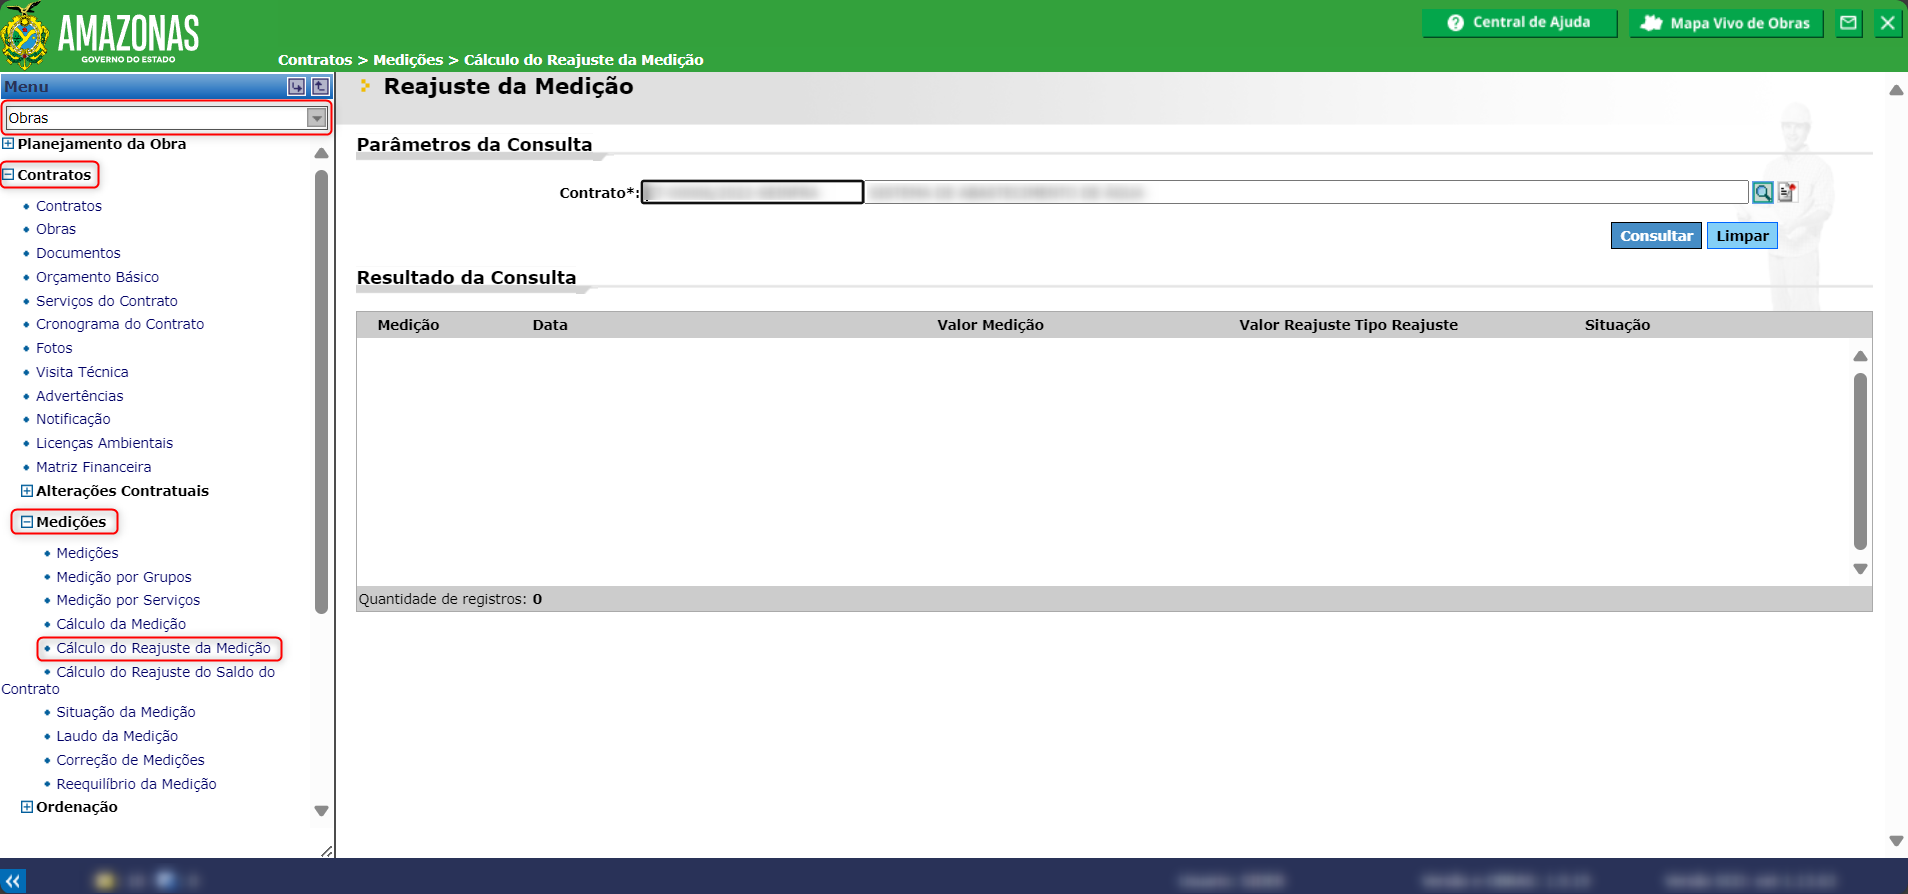The image size is (1908, 894).
Task: Open Cronograma do Contrato
Action: coord(120,324)
